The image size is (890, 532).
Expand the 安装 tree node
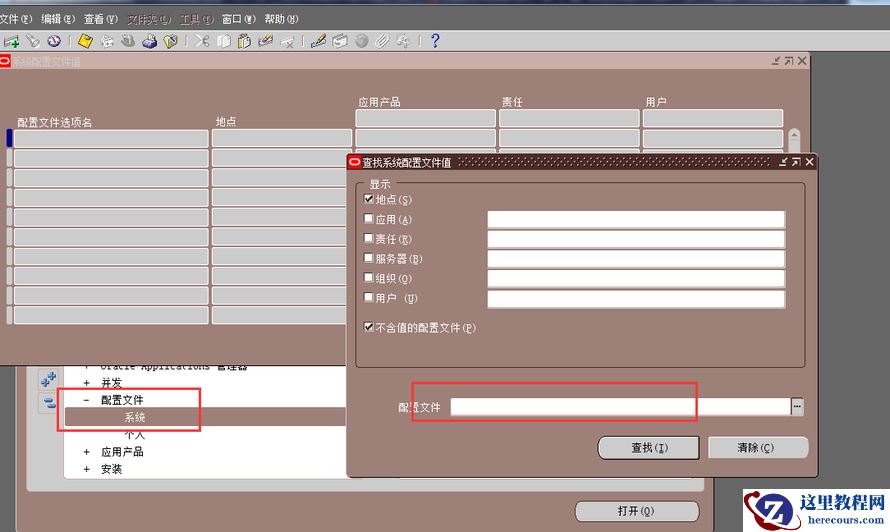pos(86,470)
